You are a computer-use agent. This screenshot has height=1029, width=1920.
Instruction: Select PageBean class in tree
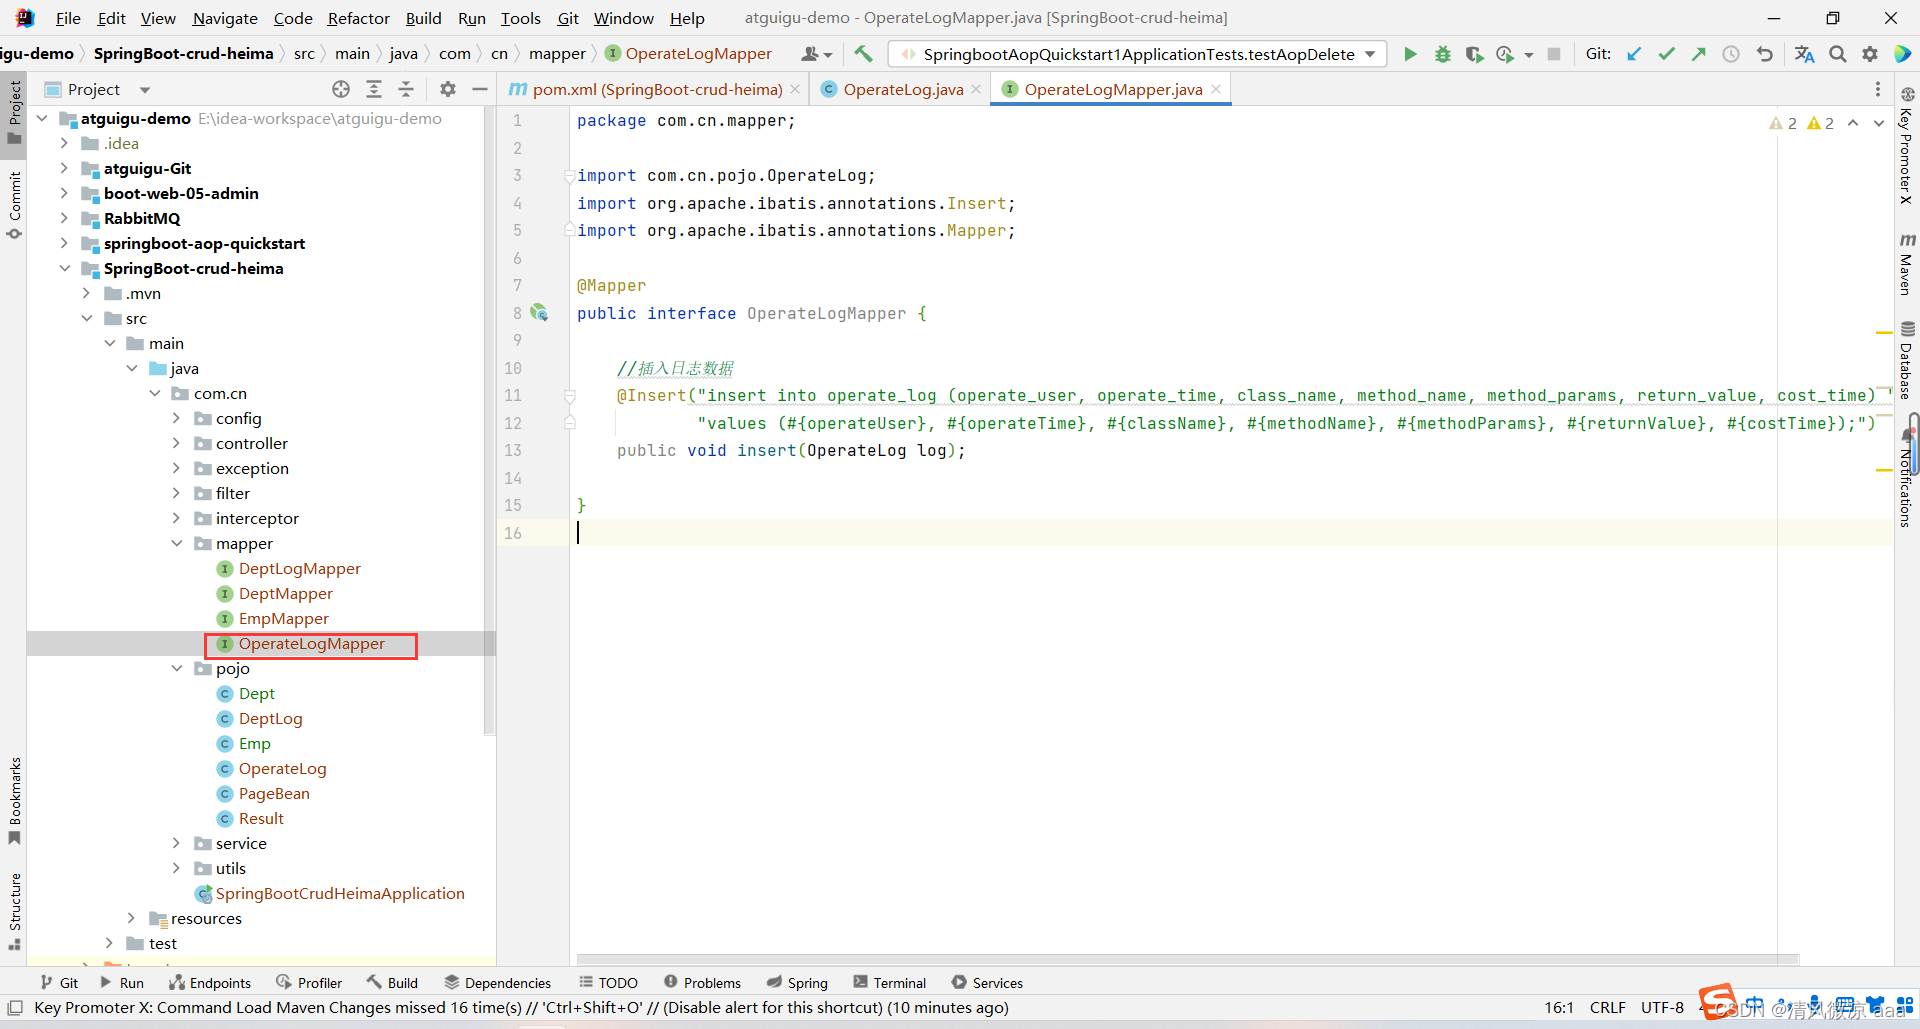coord(273,793)
